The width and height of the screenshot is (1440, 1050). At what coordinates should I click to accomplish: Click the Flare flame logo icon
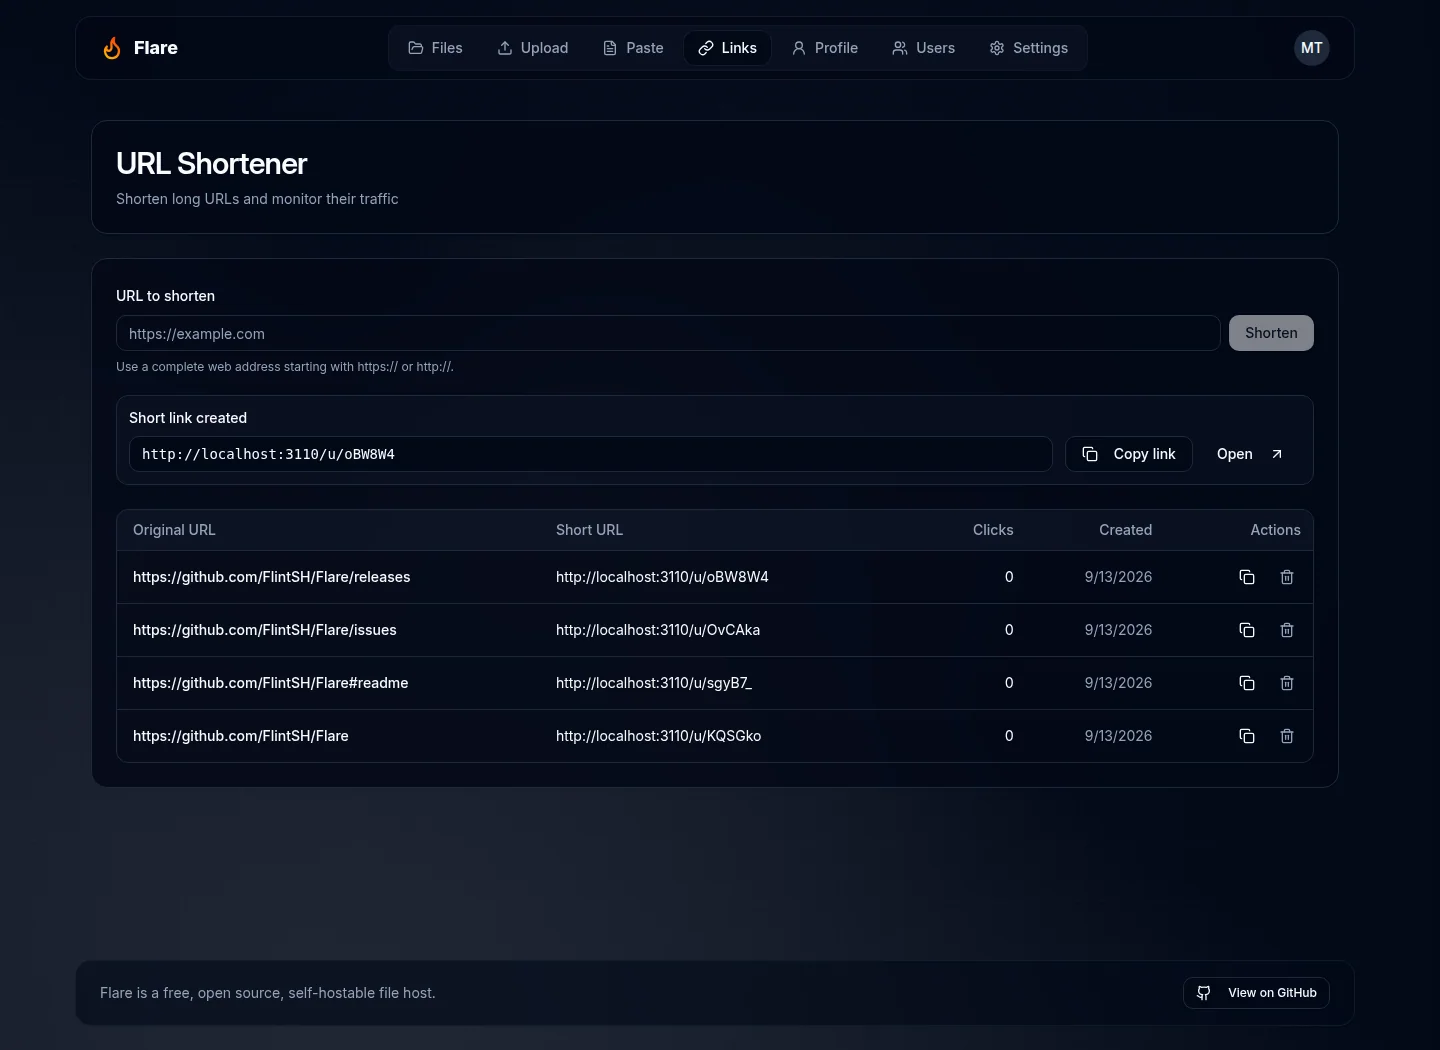(x=112, y=48)
